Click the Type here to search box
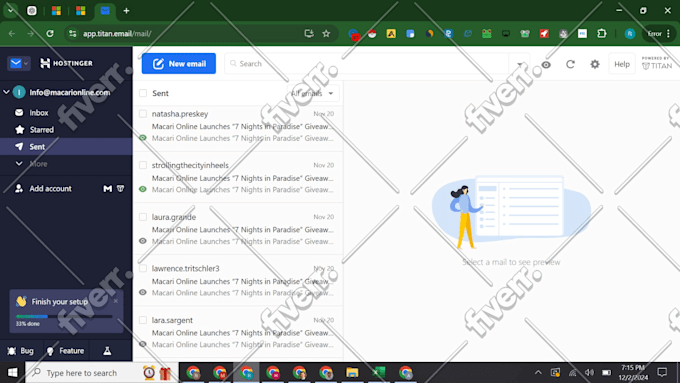Image resolution: width=680 pixels, height=383 pixels. pyautogui.click(x=101, y=373)
